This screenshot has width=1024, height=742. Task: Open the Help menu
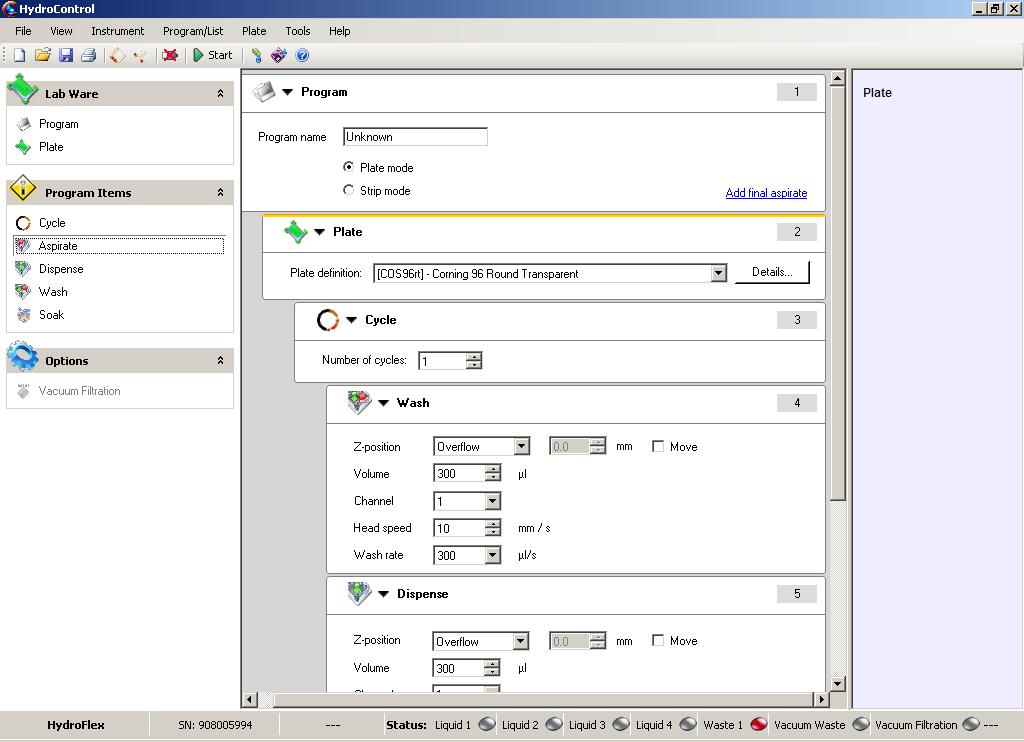point(340,31)
